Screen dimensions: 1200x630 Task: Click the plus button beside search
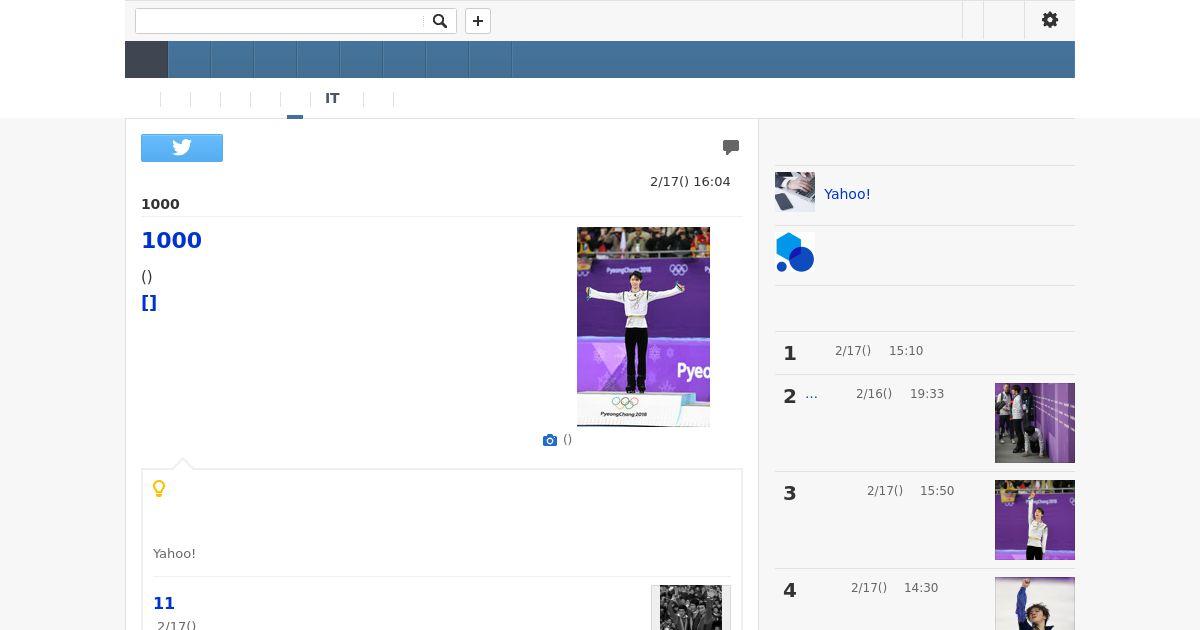(478, 21)
